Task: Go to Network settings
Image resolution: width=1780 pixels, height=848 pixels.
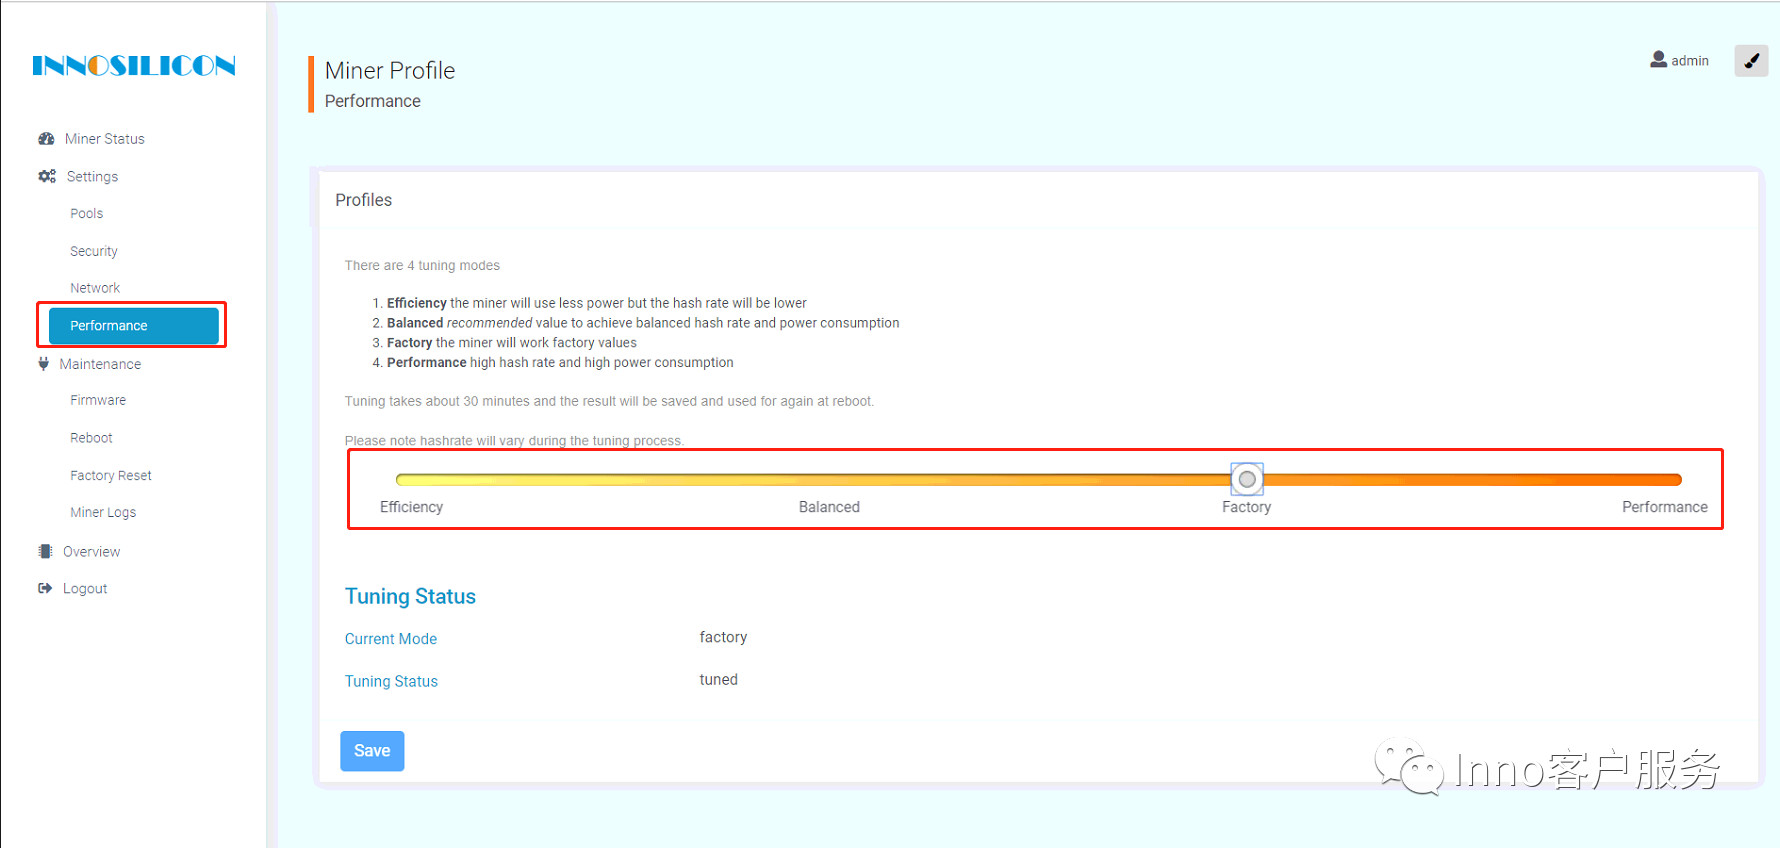Action: pyautogui.click(x=95, y=288)
